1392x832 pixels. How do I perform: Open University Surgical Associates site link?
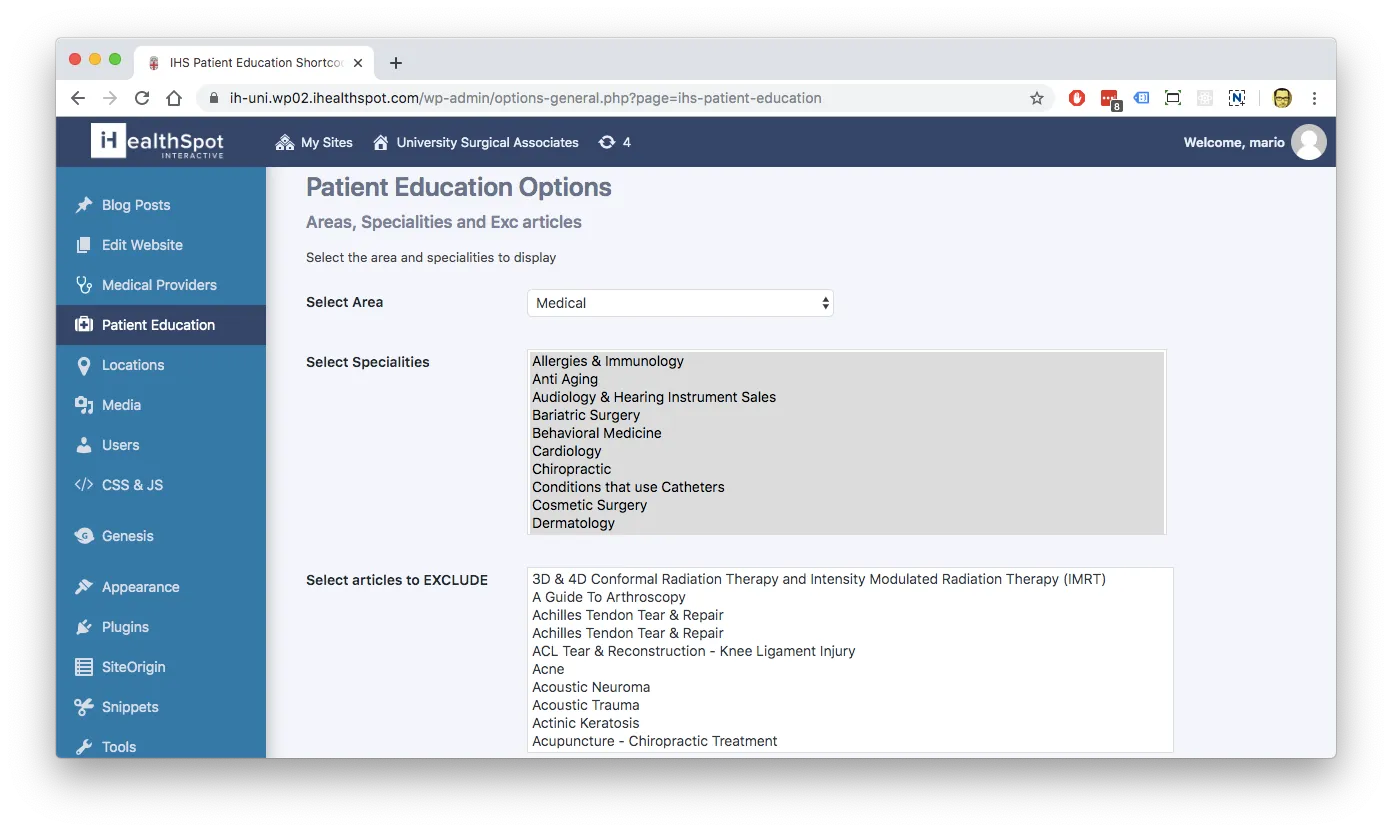(476, 142)
